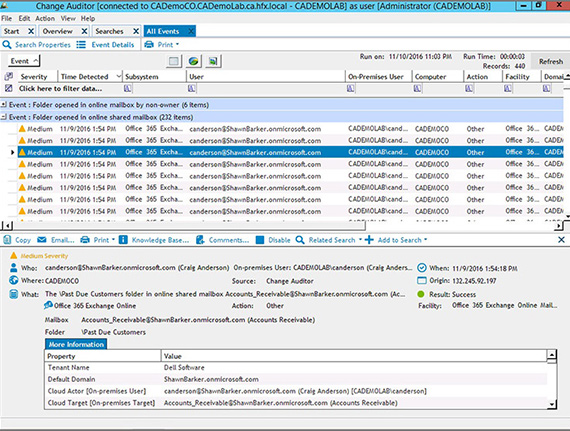This screenshot has height=431, width=570.
Task: Click the On-Premises User filter icon
Action: (350, 88)
